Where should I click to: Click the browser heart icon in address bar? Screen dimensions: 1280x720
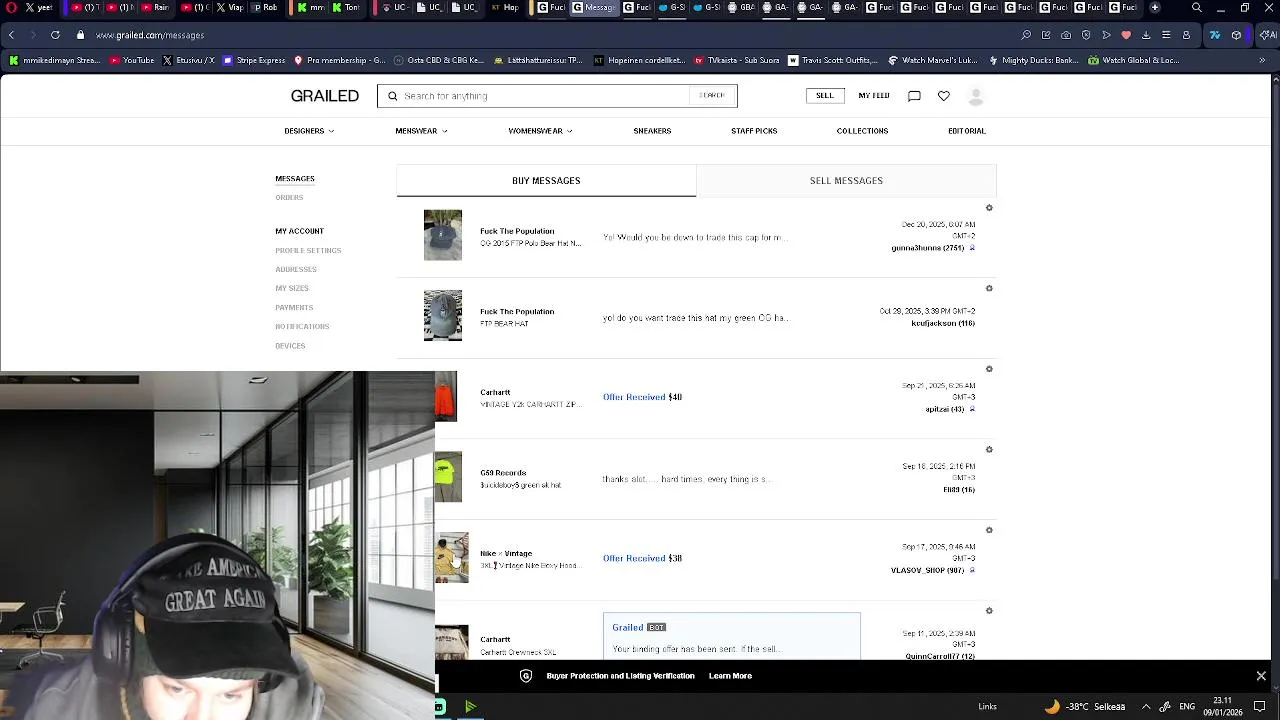[1126, 35]
